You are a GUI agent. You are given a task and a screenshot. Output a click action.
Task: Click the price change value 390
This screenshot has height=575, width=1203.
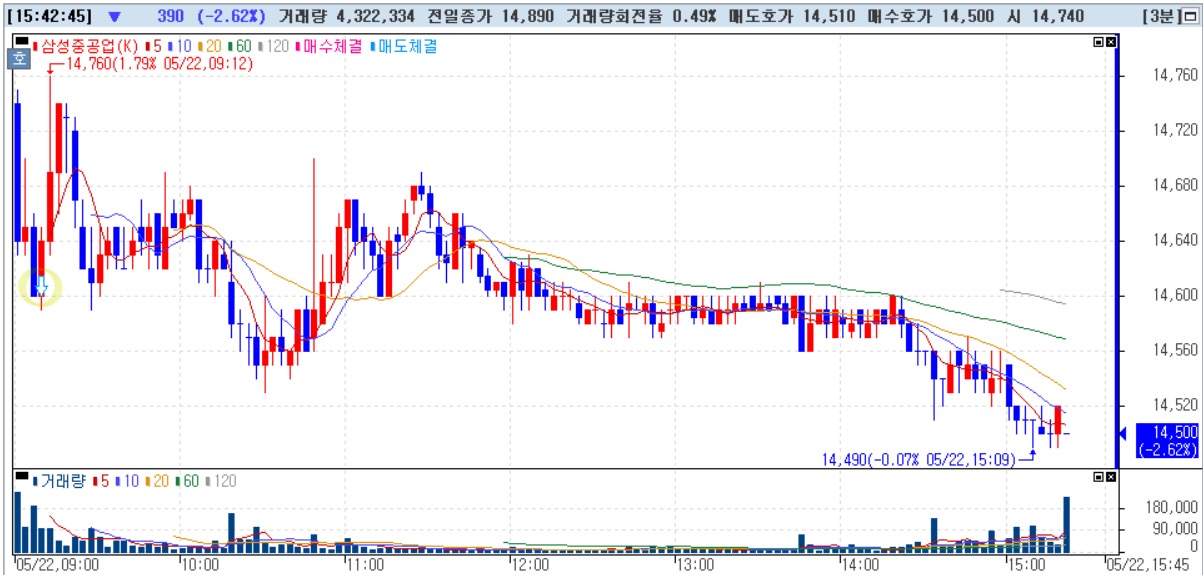pyautogui.click(x=171, y=17)
